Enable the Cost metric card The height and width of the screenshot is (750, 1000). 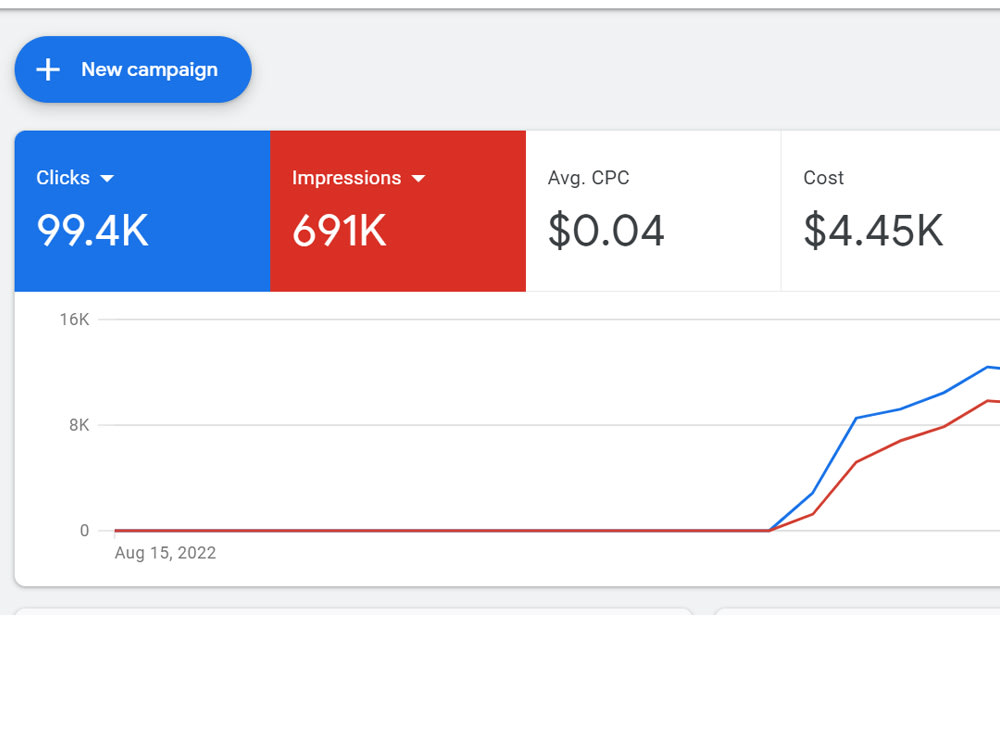890,211
